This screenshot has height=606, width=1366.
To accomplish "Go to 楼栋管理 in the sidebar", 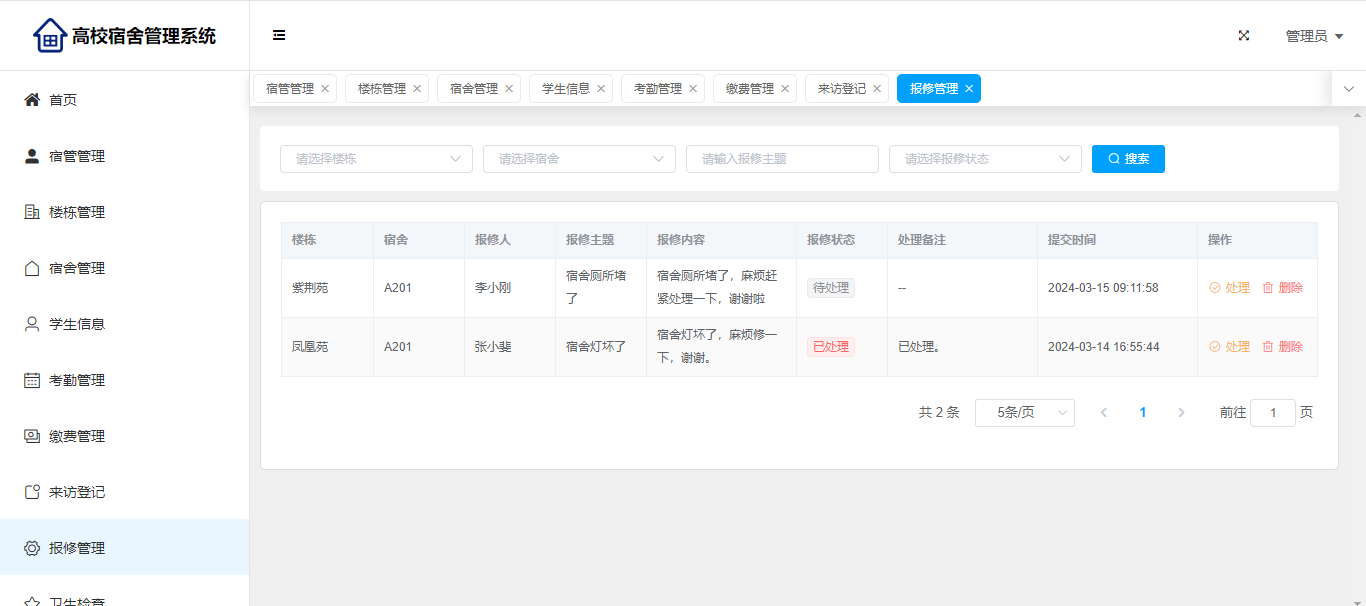I will (x=77, y=212).
